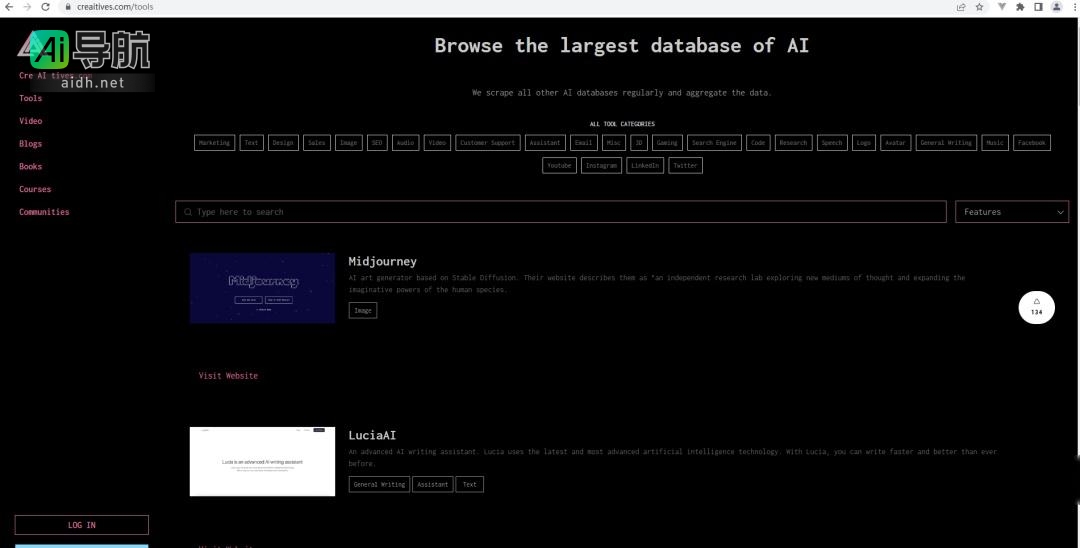Open the LuciaAI thumbnail image
Screen dimensions: 1080x548
(x=262, y=461)
